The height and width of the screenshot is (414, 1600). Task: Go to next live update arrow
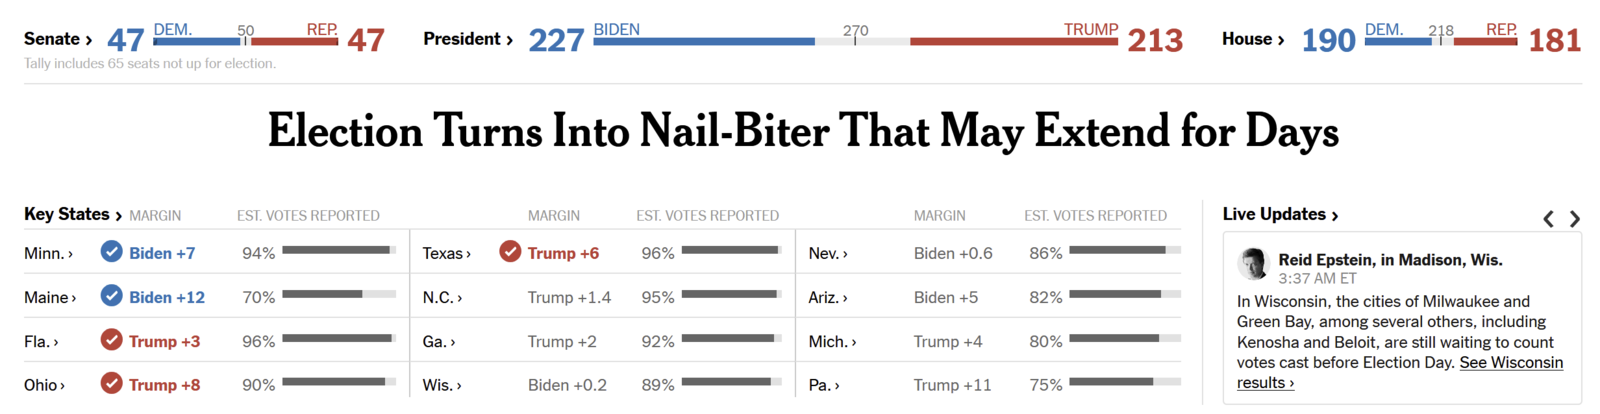(1575, 218)
